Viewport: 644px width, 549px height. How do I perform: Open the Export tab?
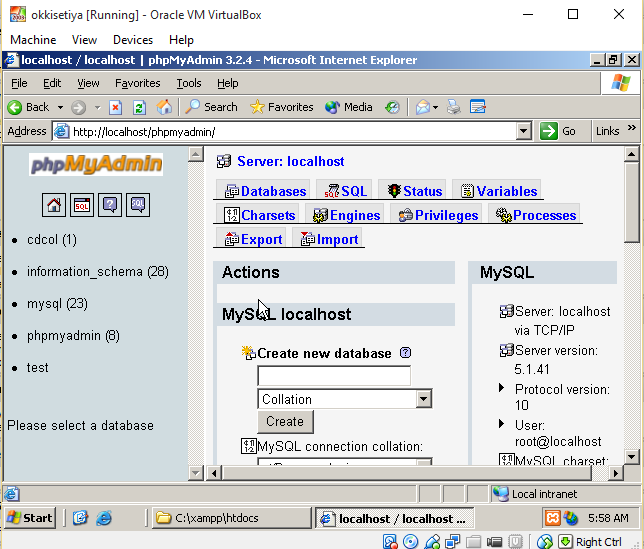pyautogui.click(x=253, y=239)
